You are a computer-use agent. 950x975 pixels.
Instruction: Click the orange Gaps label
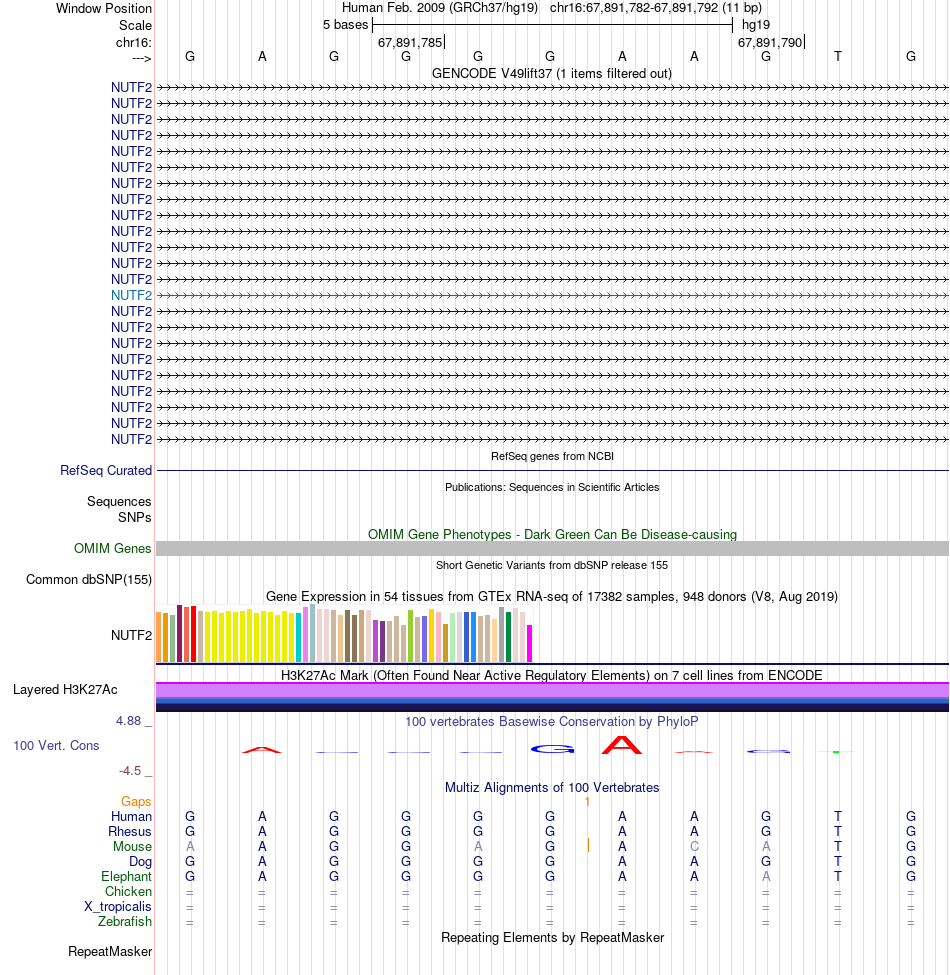point(136,802)
